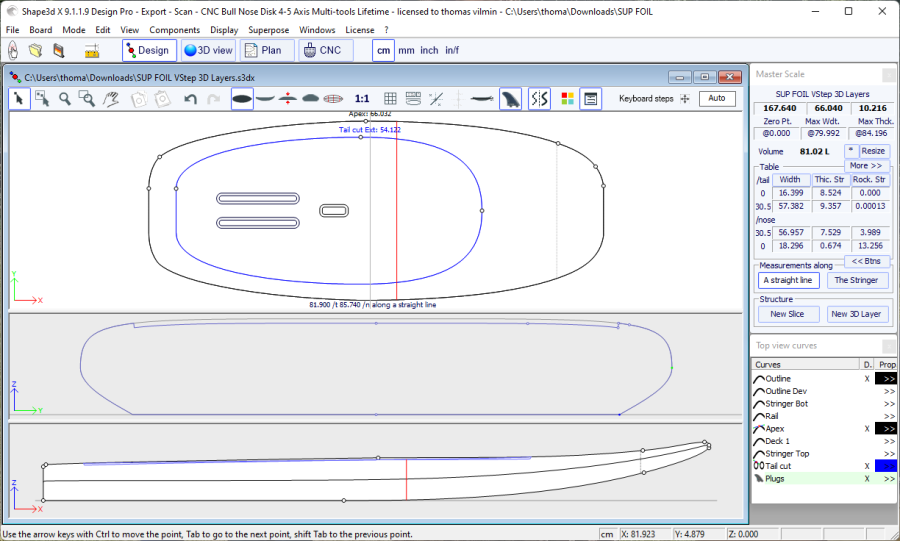Open the folder icon in main toolbar
The image size is (900, 541).
pos(35,50)
